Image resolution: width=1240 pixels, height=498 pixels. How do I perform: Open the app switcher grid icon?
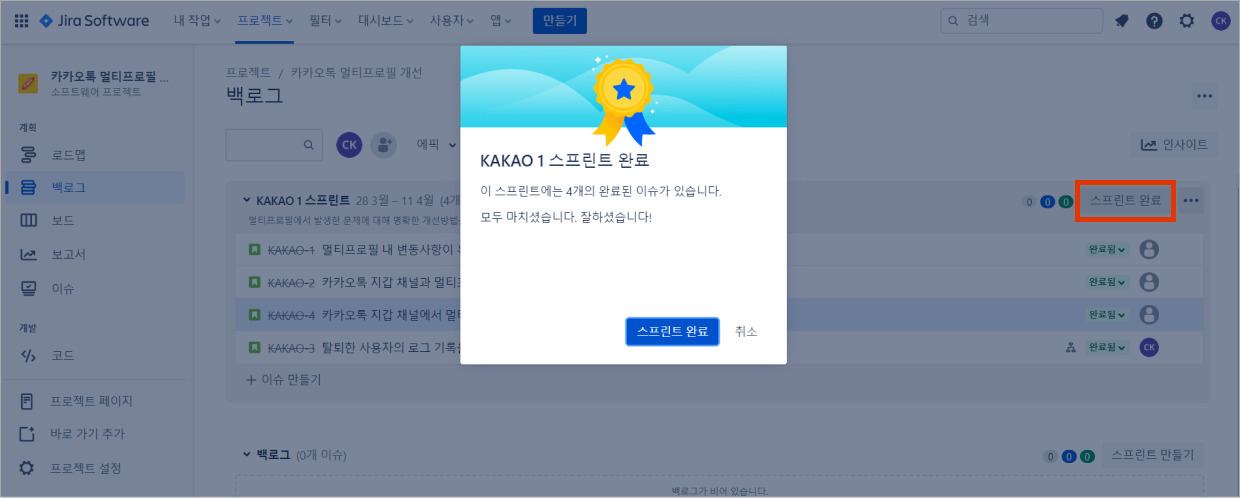(20, 21)
